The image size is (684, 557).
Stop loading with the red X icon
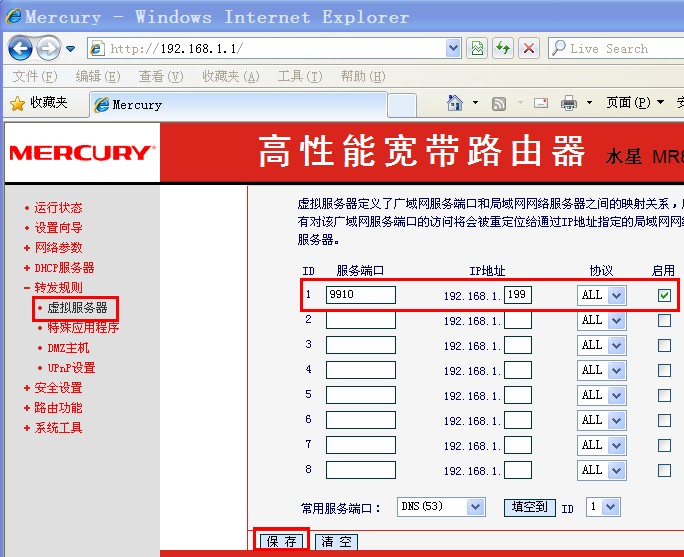point(529,48)
